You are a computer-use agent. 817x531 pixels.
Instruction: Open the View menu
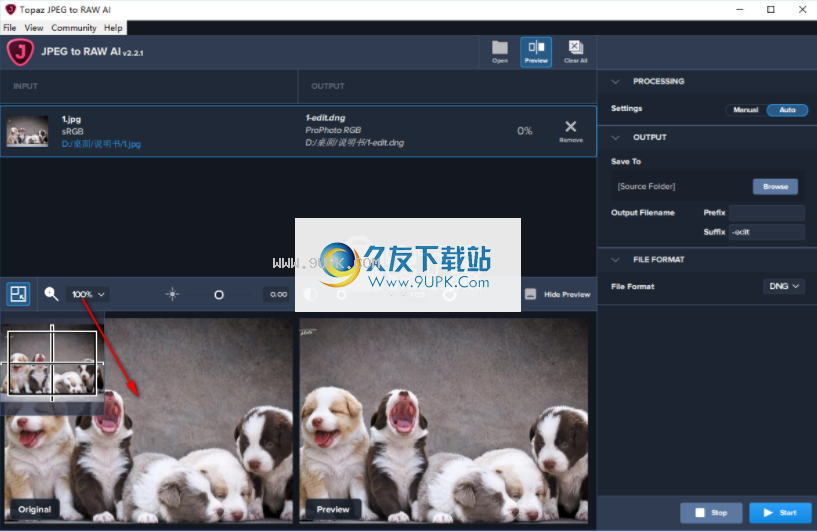(34, 28)
